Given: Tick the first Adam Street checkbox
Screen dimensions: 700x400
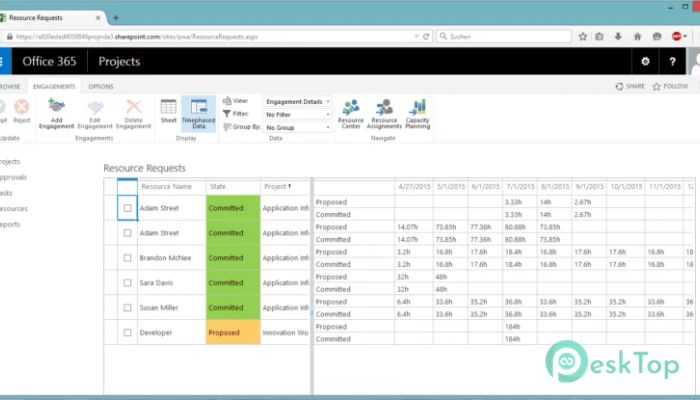Looking at the screenshot, I should 127,208.
